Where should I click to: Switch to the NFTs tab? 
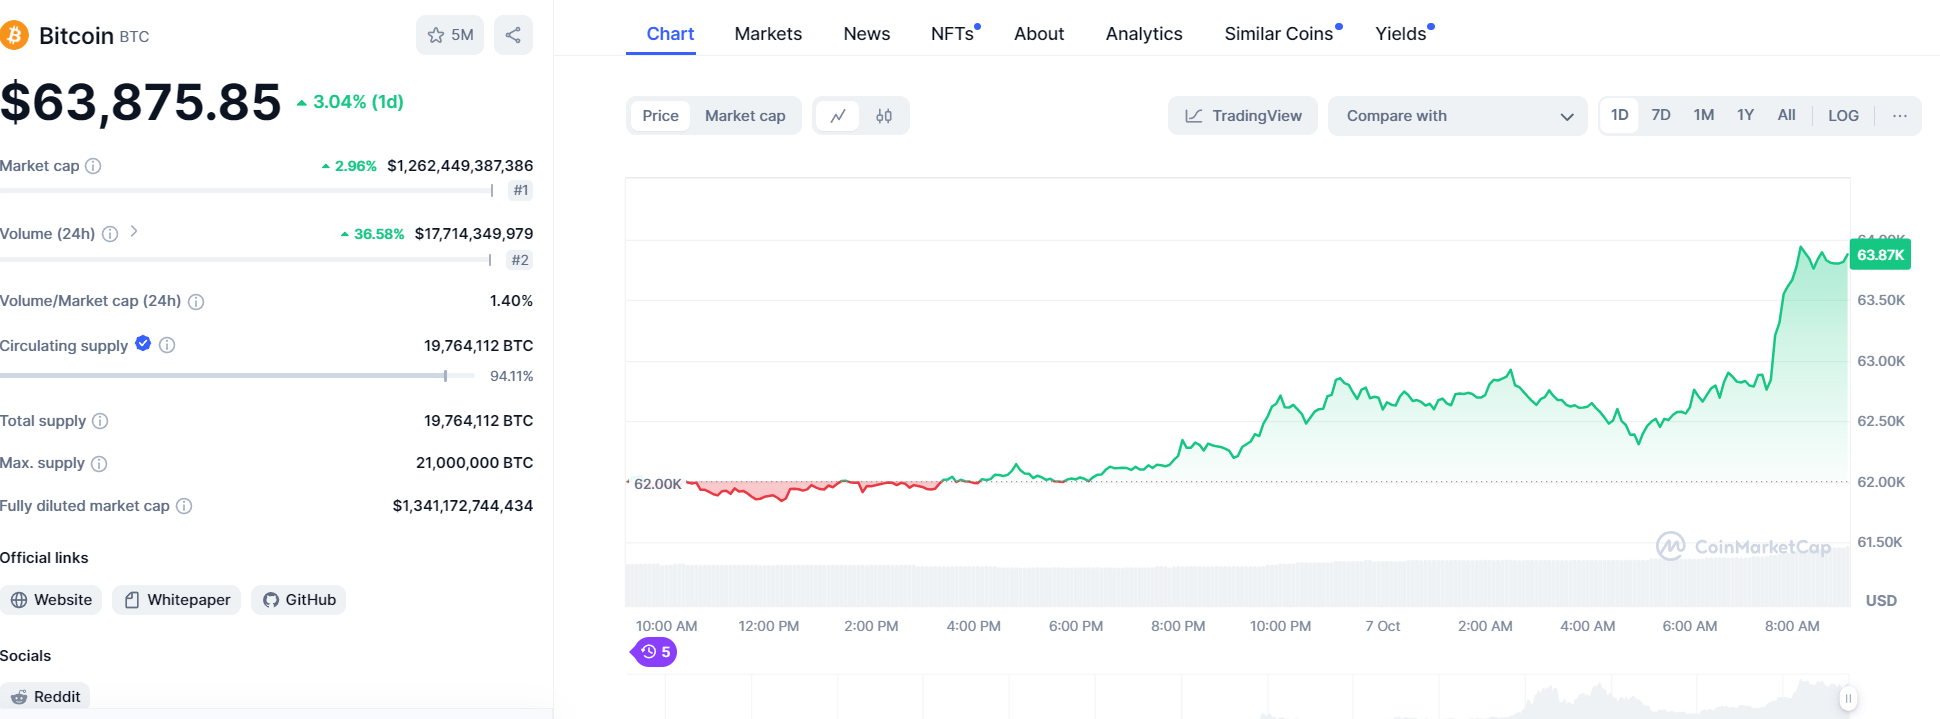[x=954, y=34]
